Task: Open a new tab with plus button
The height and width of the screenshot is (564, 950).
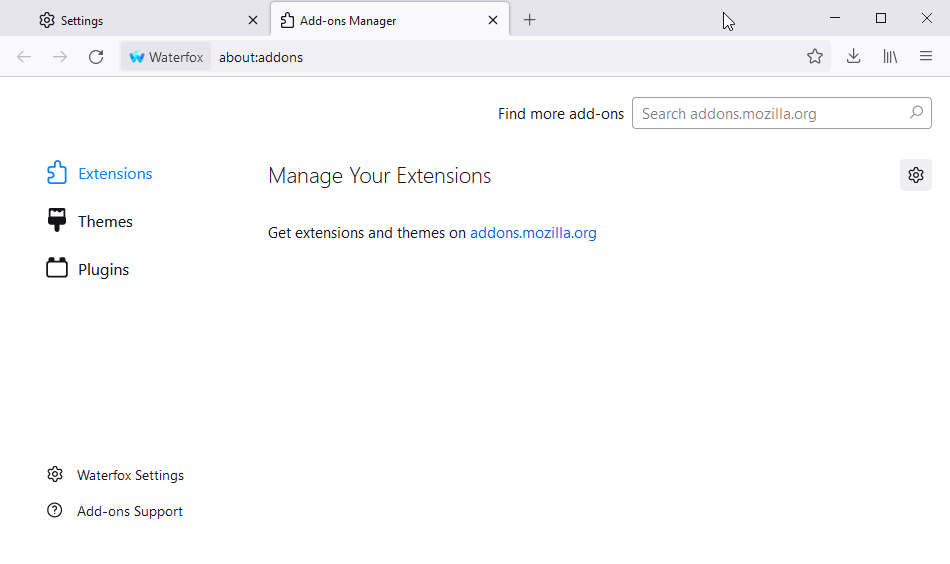Action: pyautogui.click(x=530, y=20)
